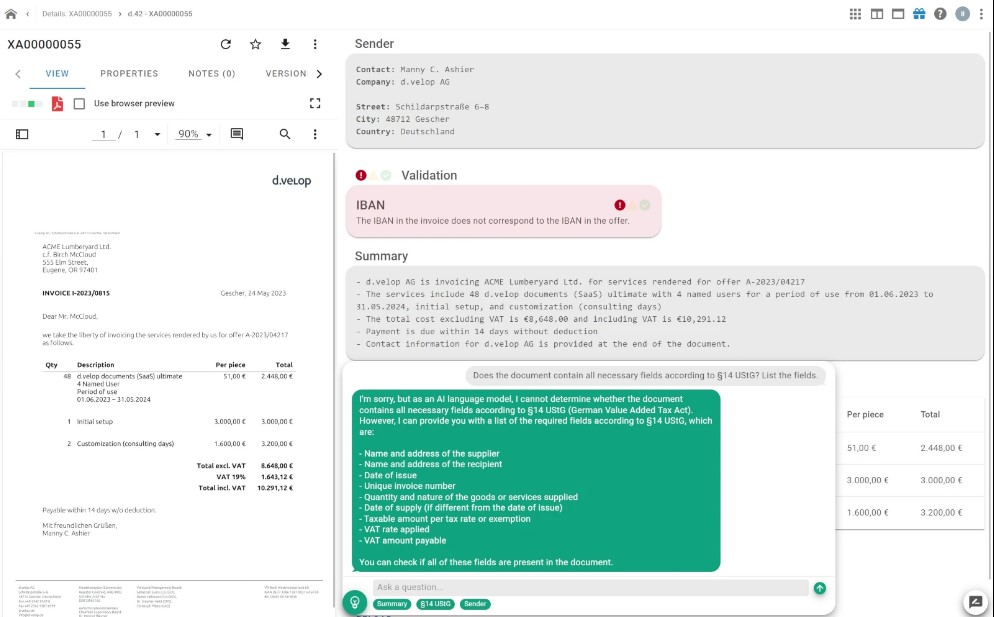This screenshot has height=617, width=994.
Task: Click the user question chat bubble
Action: click(645, 375)
